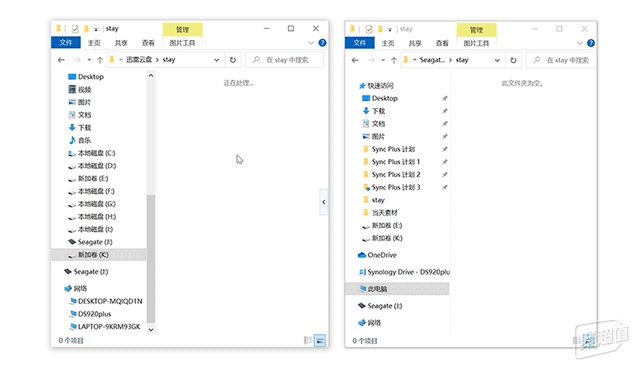Expand the ribbon chevron in left window
The width and height of the screenshot is (640, 370).
[311, 43]
